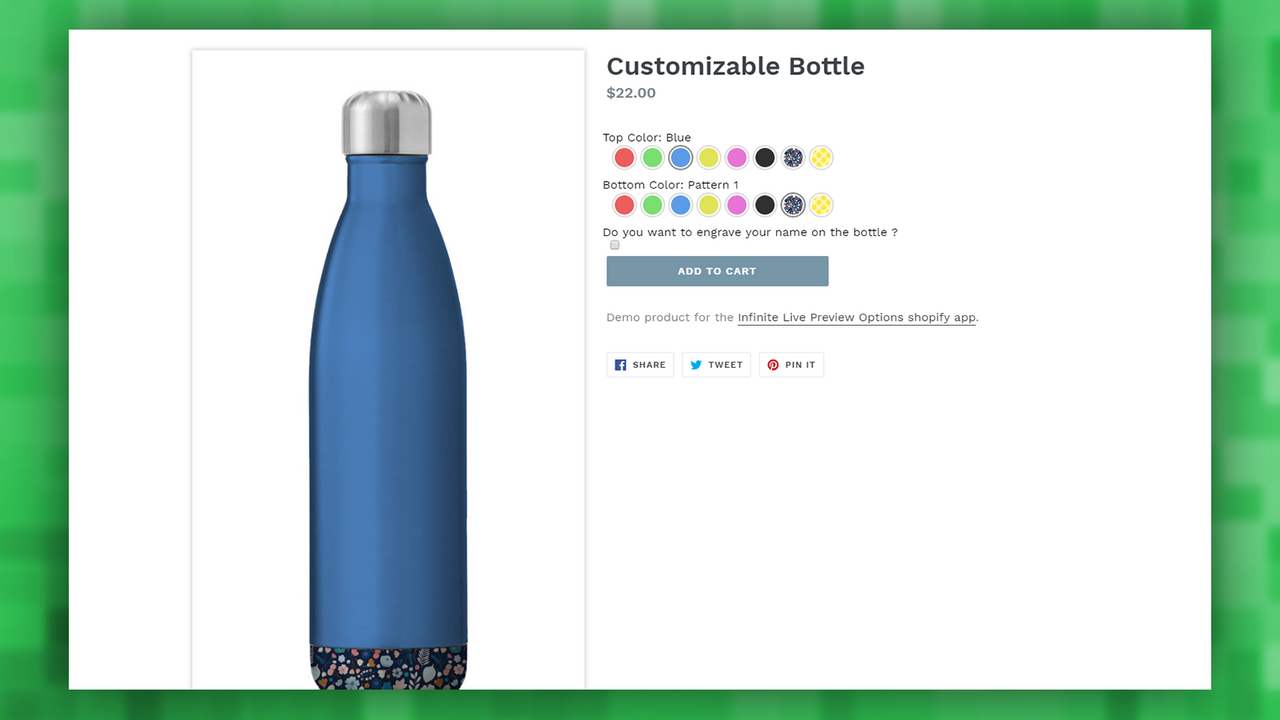Share the product on Facebook
Viewport: 1280px width, 720px height.
640,364
